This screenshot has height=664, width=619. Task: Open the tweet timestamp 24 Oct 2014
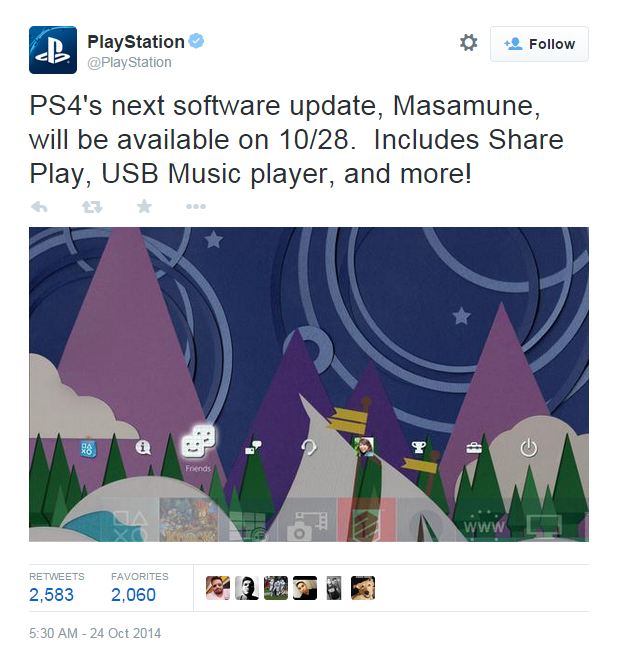click(x=95, y=633)
